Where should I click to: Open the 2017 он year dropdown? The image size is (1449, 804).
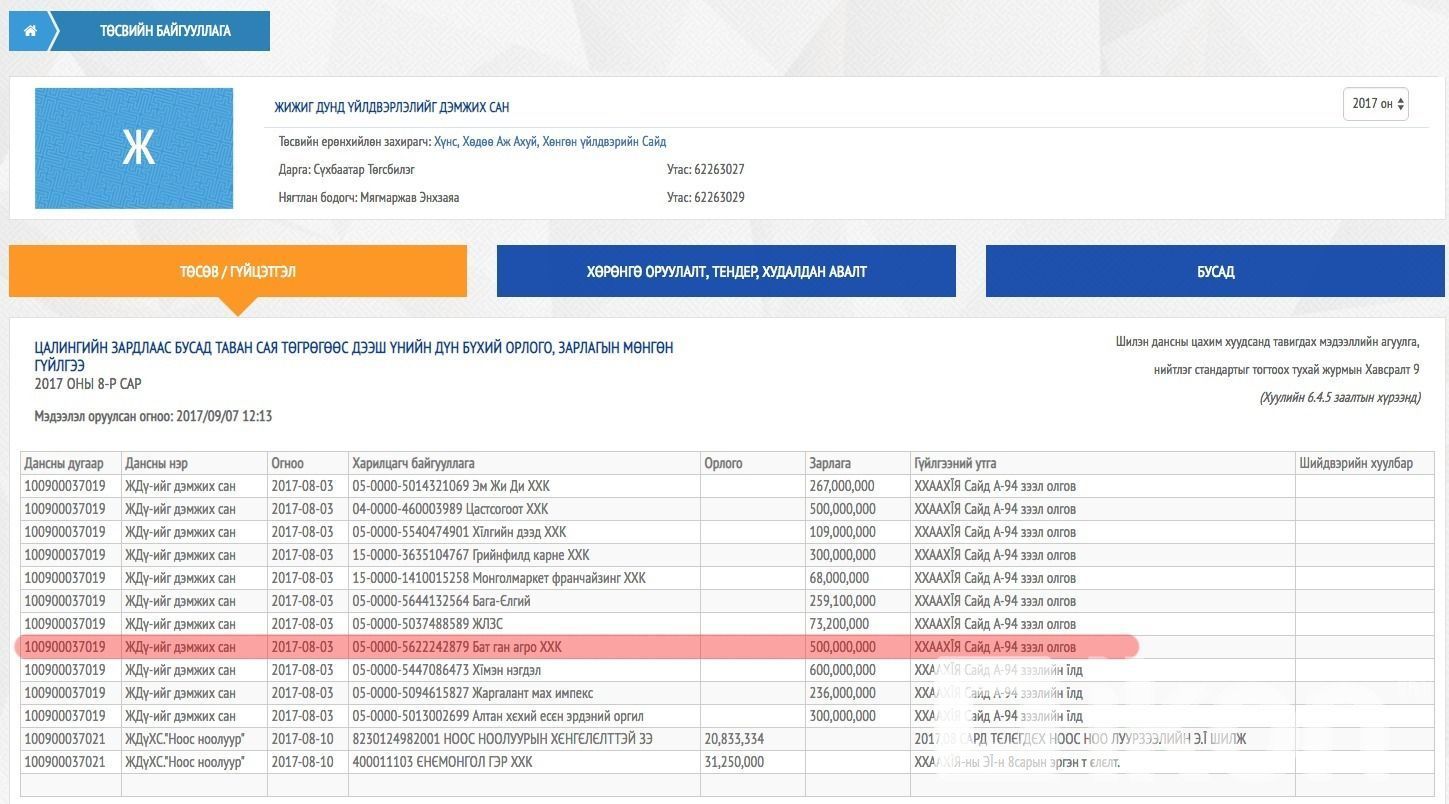(x=1375, y=104)
